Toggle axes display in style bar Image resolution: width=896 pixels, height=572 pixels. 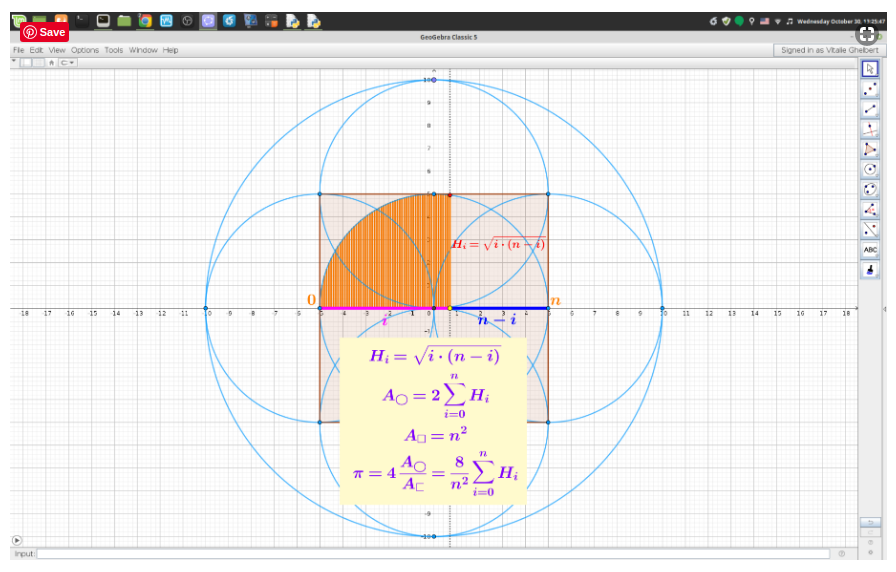[x=26, y=63]
